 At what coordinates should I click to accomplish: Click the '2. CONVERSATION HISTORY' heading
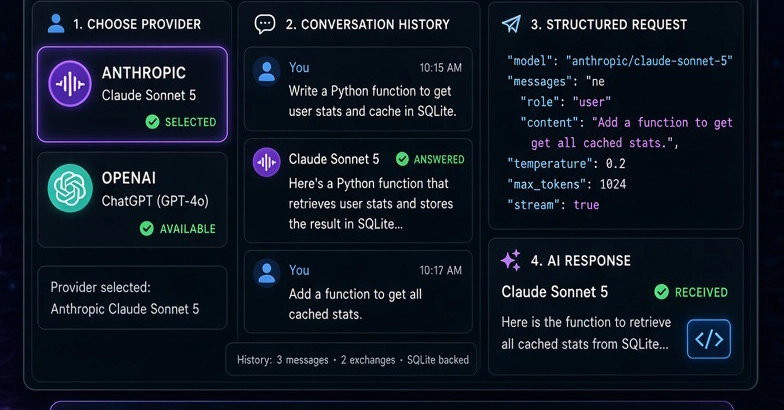tap(368, 24)
